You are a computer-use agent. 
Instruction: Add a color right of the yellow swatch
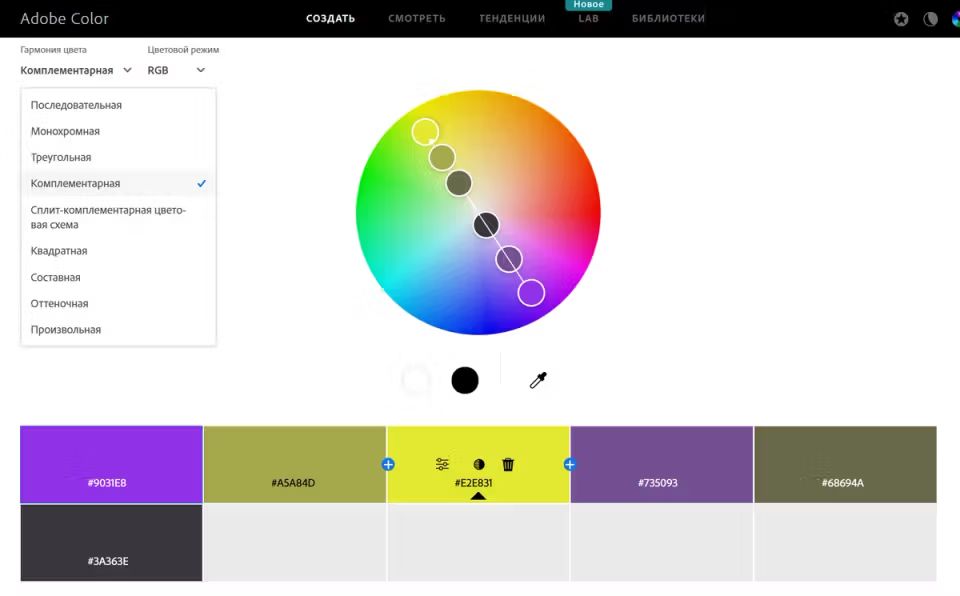[570, 464]
